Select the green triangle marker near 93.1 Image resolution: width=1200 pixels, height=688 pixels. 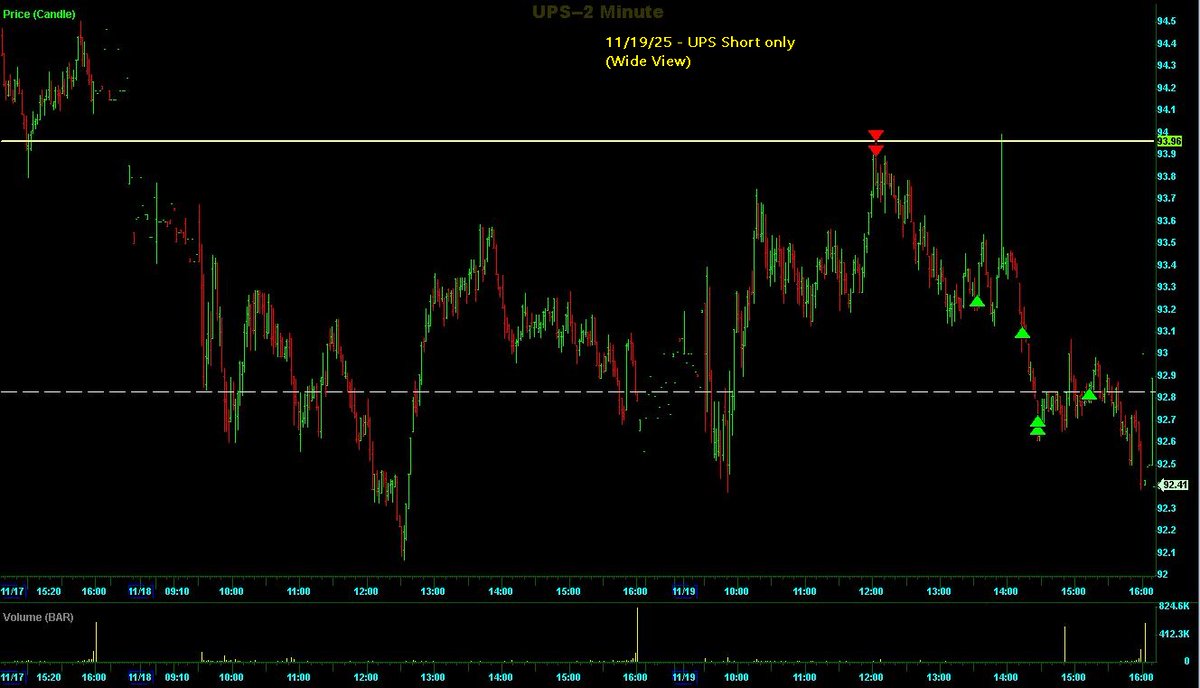pyautogui.click(x=1022, y=333)
